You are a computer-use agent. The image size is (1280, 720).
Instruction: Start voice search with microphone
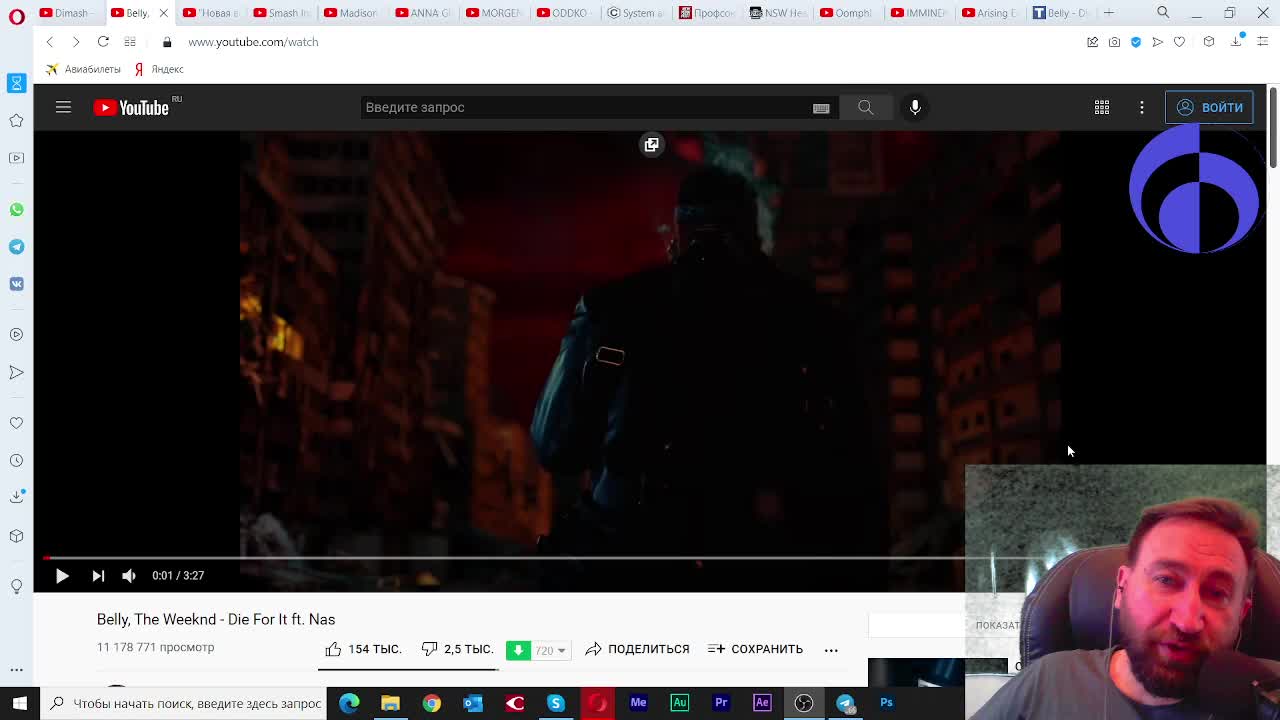point(915,107)
